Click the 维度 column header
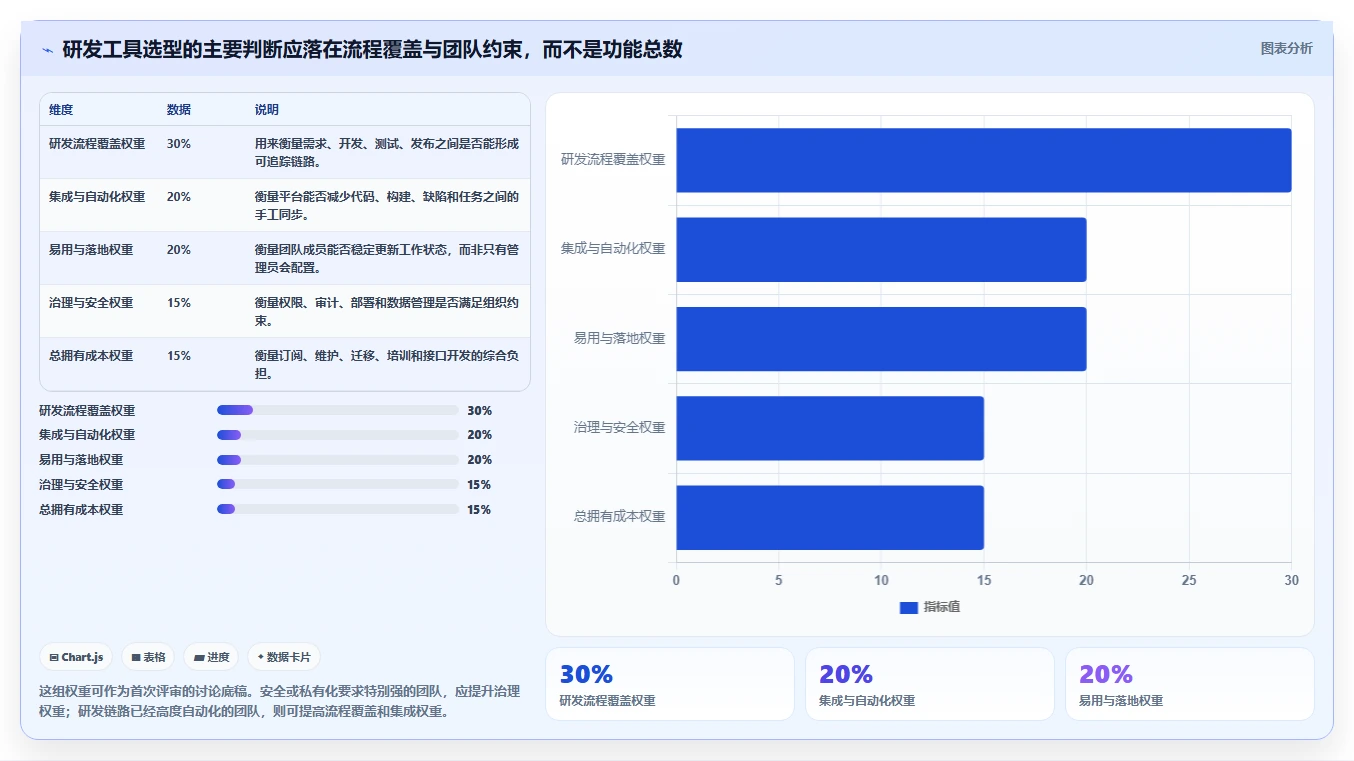1354x761 pixels. pyautogui.click(x=61, y=110)
